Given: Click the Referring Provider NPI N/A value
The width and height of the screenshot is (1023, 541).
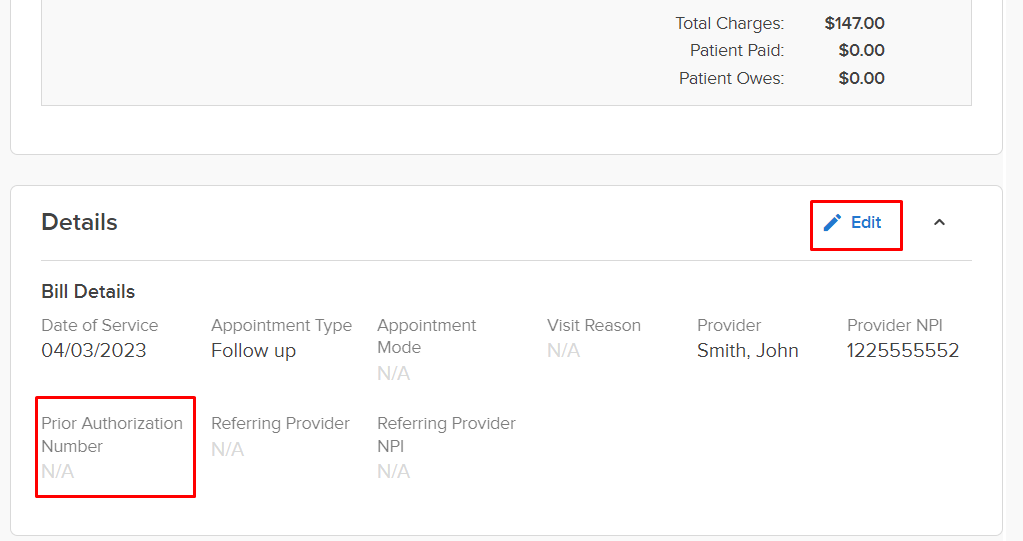Looking at the screenshot, I should click(x=393, y=471).
